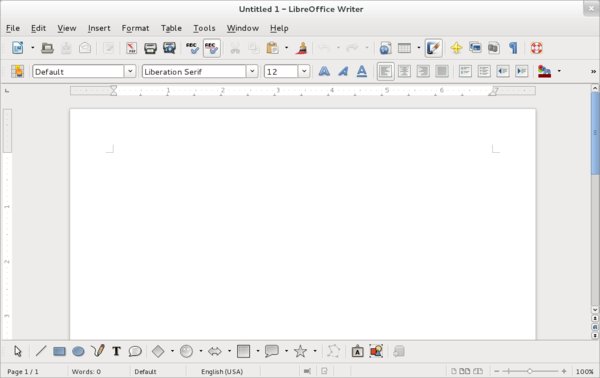Apply the font color button
Viewport: 600px width, 378px height.
pos(545,72)
